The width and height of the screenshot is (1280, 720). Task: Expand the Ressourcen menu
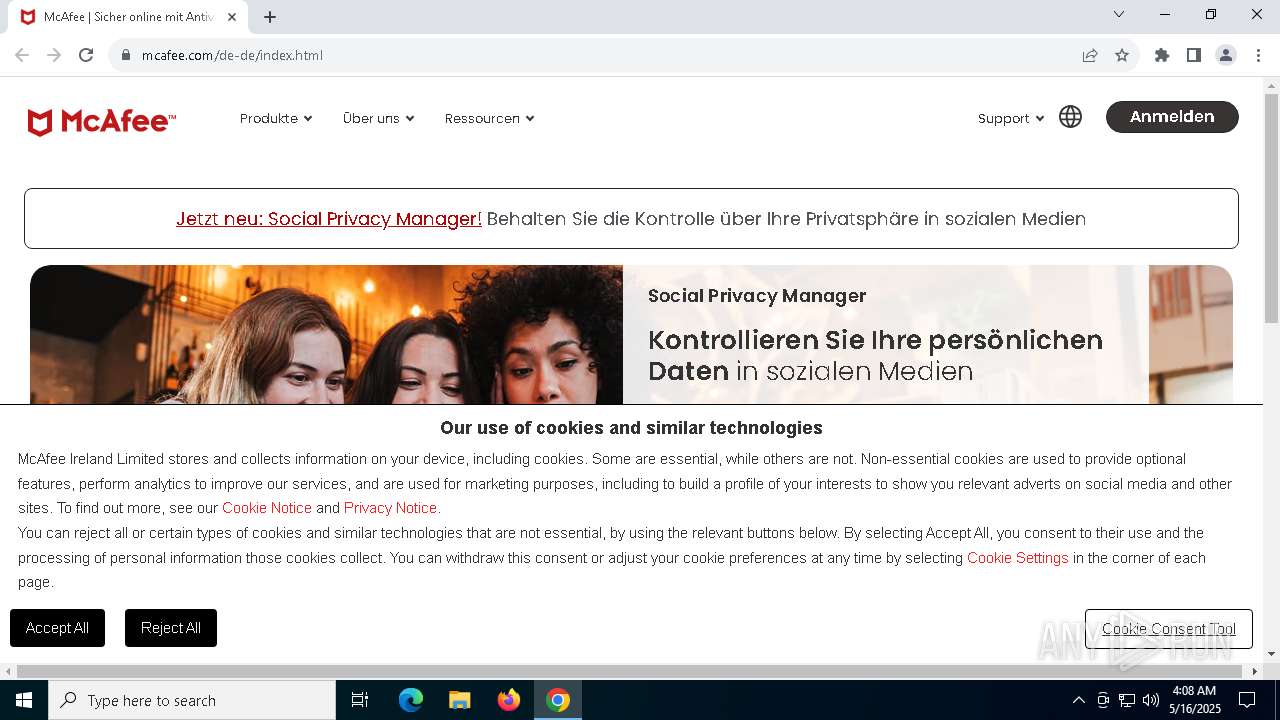point(489,118)
